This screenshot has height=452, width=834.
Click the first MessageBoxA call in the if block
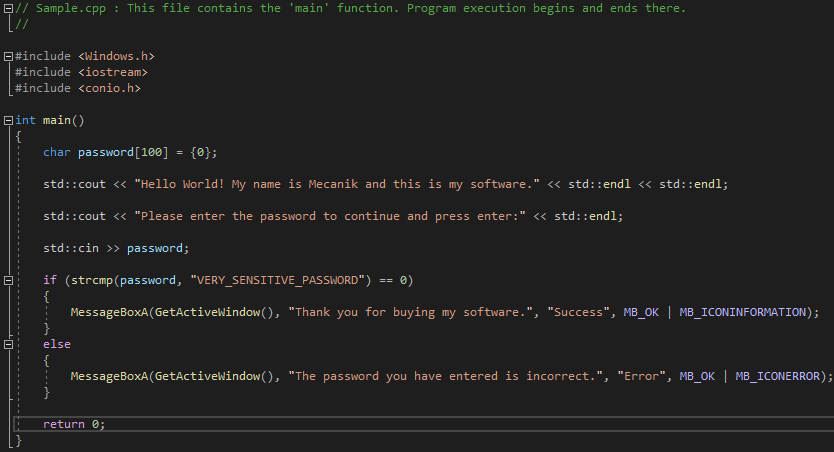(110, 313)
